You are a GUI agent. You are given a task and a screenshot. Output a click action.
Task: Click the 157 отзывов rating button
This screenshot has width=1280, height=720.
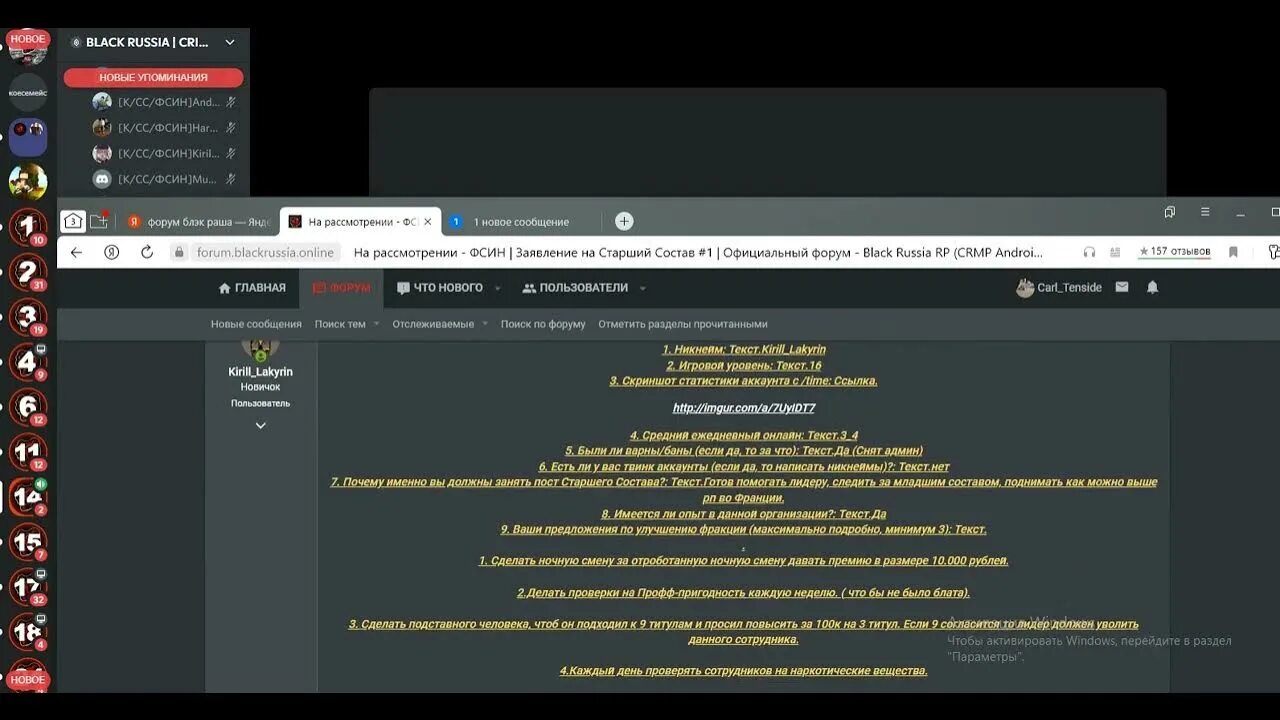point(1174,252)
